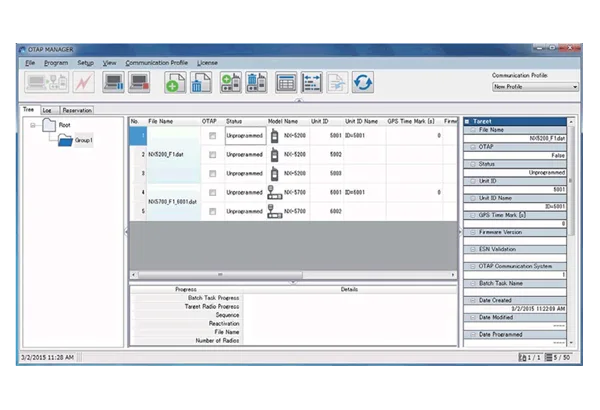Viewport: 600px width, 410px height.
Task: Click the add file green plus icon
Action: [x=175, y=82]
